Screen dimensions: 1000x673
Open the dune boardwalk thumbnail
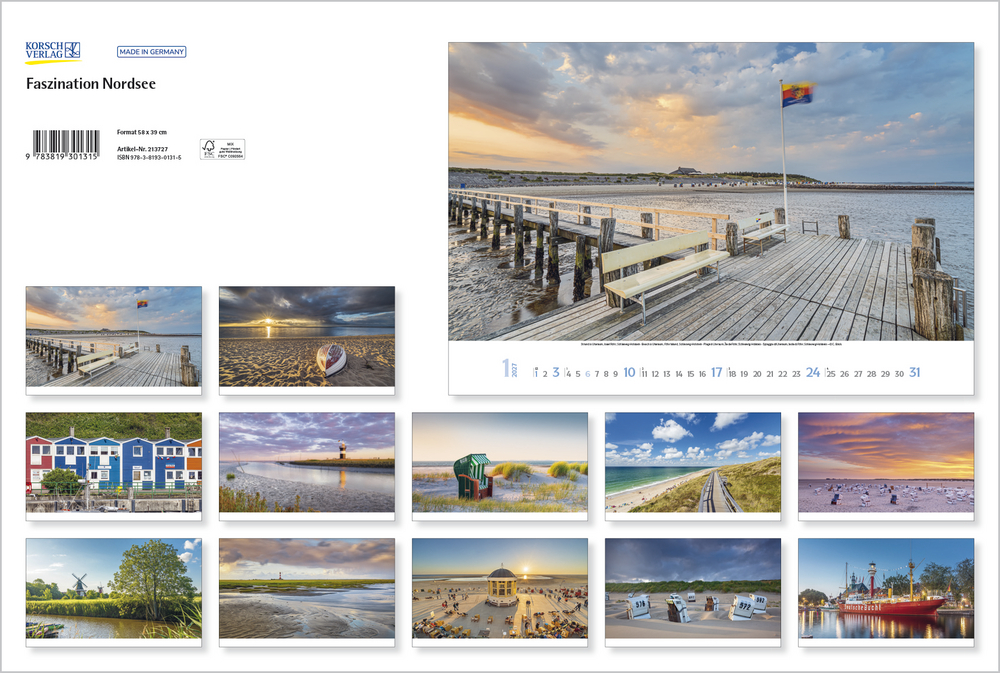click(x=692, y=462)
